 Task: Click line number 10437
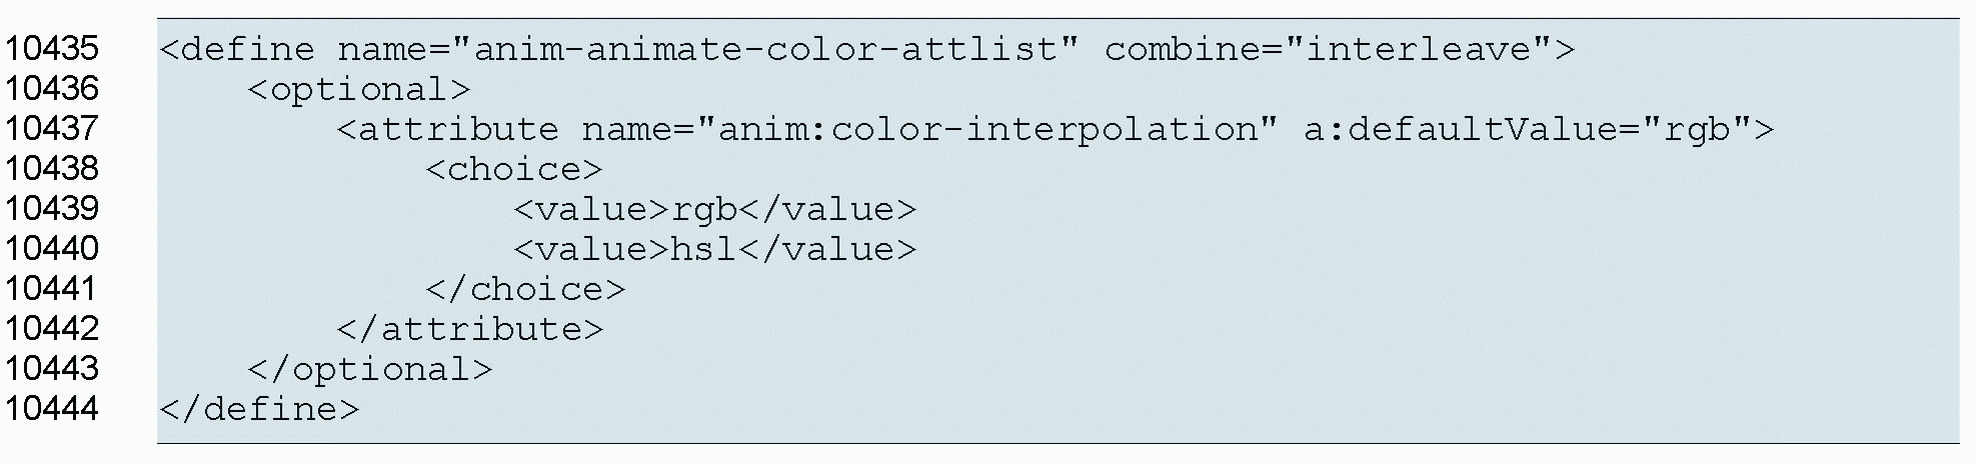52,128
